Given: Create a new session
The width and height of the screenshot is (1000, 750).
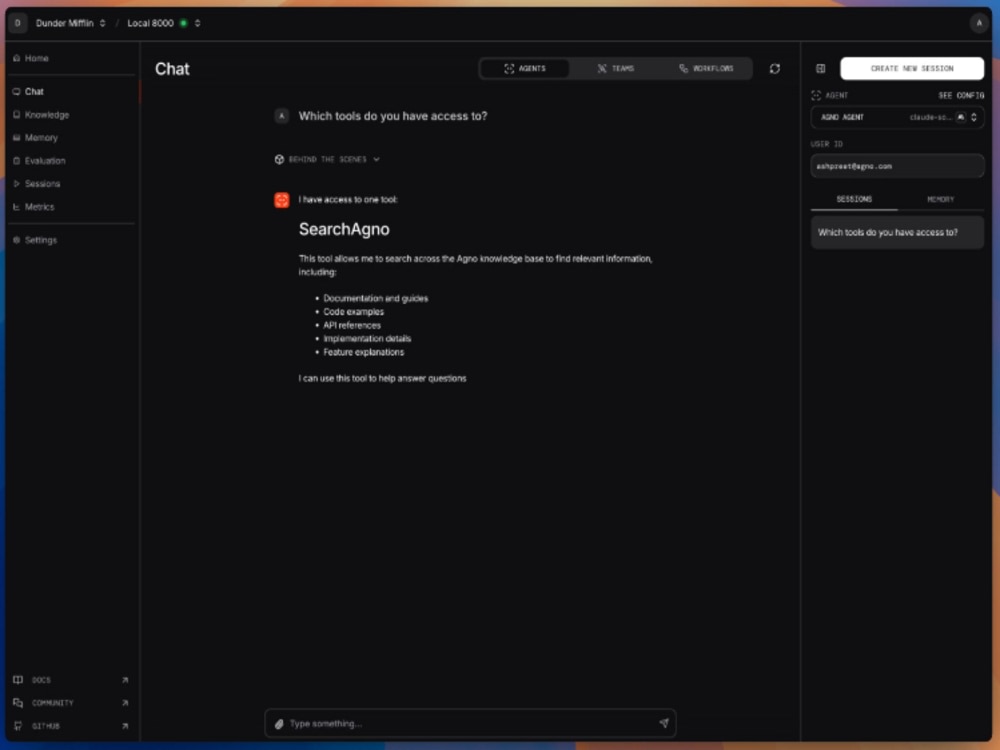Looking at the screenshot, I should coord(912,68).
